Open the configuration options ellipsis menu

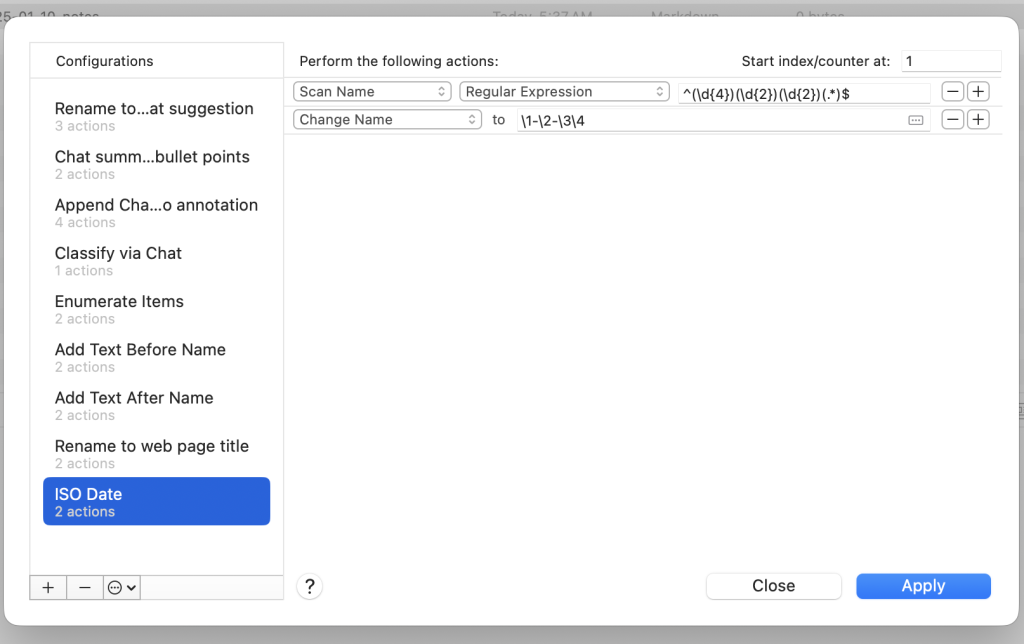click(x=122, y=587)
